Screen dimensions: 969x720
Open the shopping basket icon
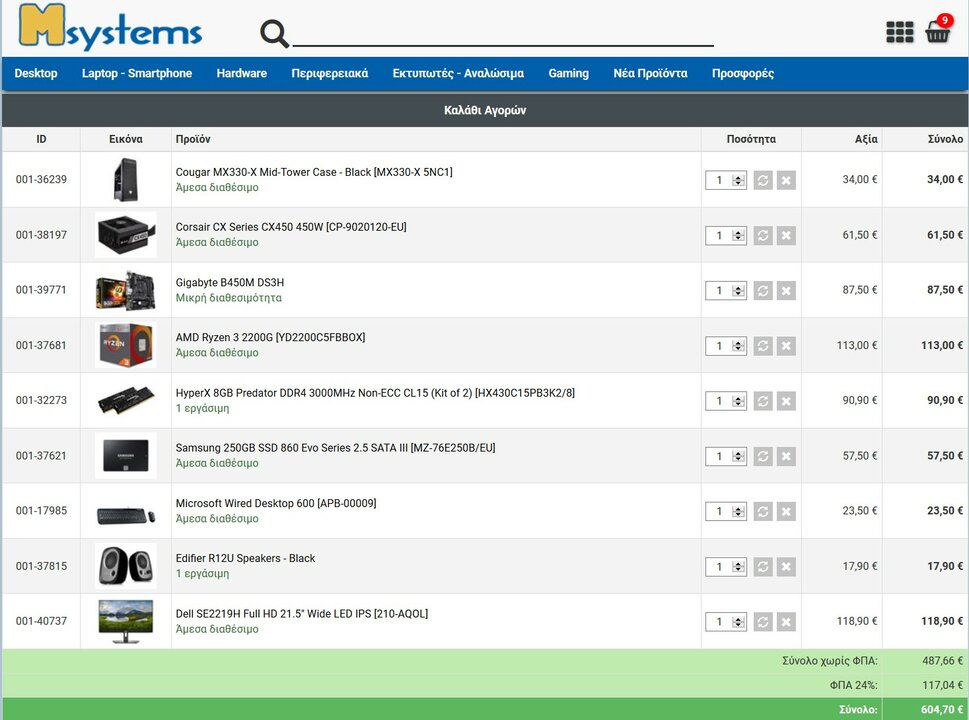click(937, 30)
